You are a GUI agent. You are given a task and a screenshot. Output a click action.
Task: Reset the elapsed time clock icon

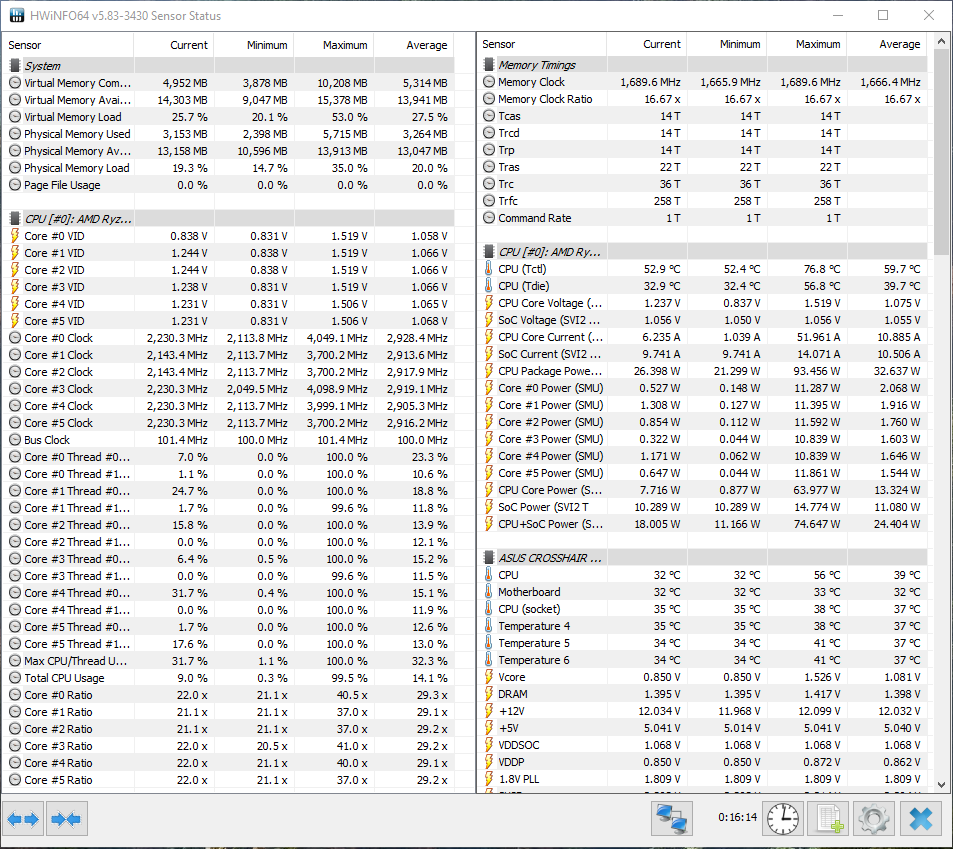(x=783, y=819)
